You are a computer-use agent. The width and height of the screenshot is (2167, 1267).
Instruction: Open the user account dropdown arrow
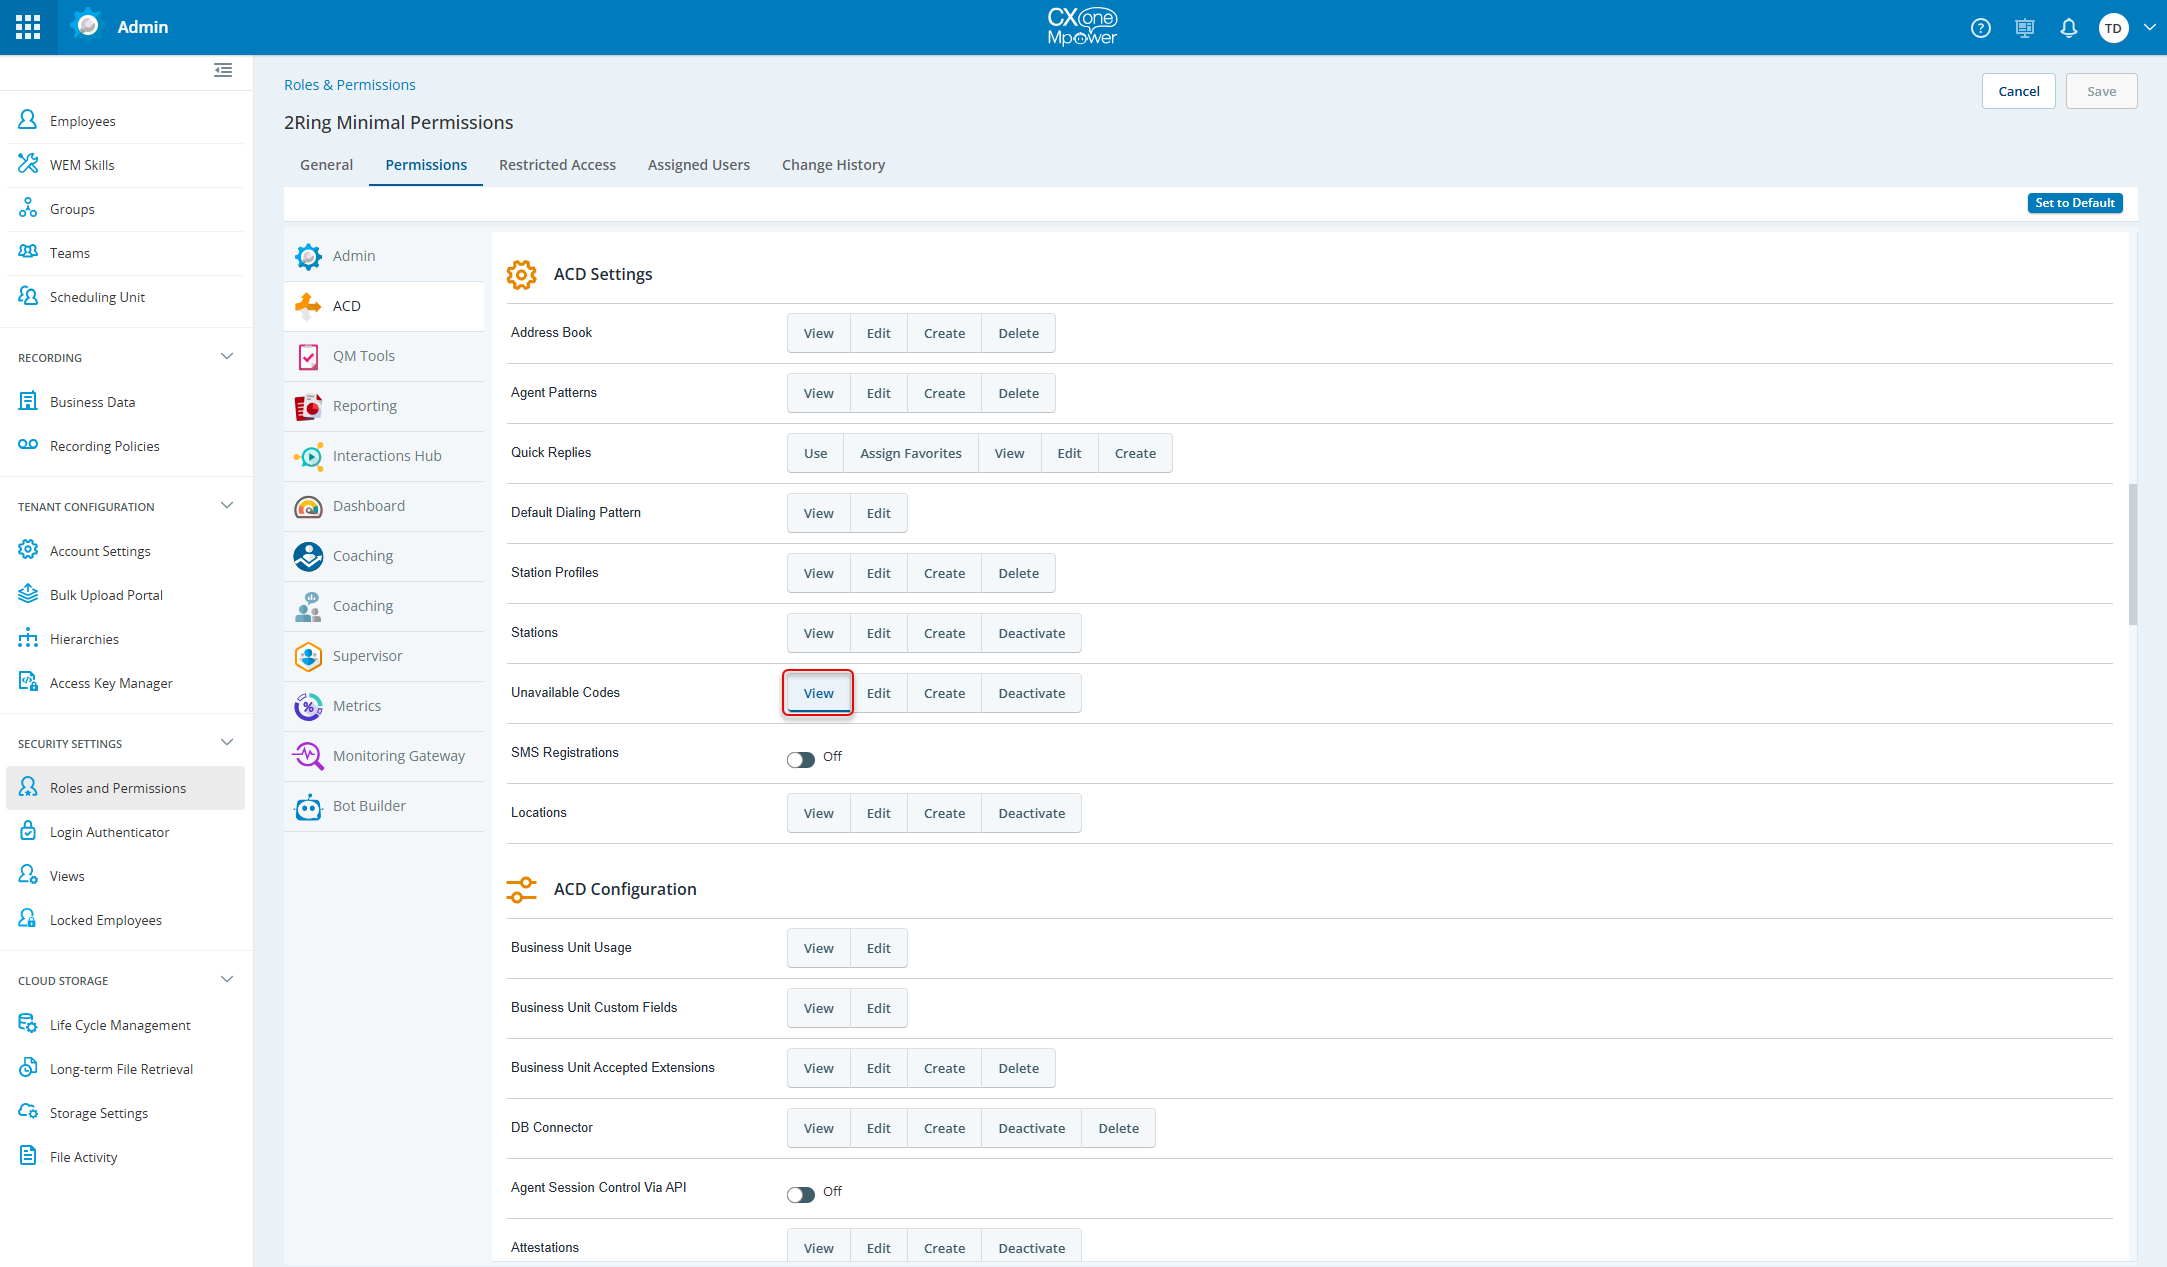point(2149,28)
